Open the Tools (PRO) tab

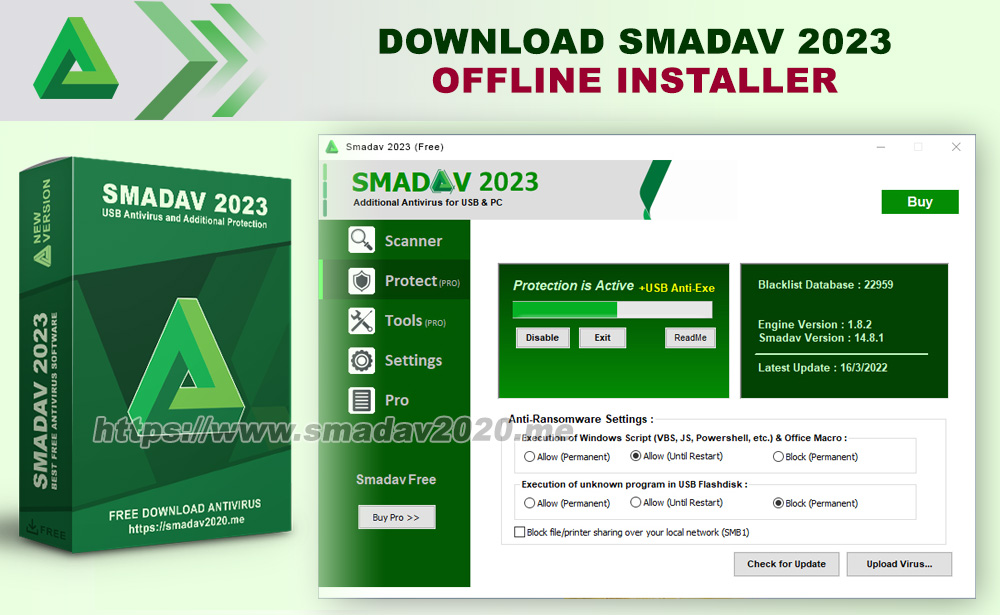[x=395, y=321]
